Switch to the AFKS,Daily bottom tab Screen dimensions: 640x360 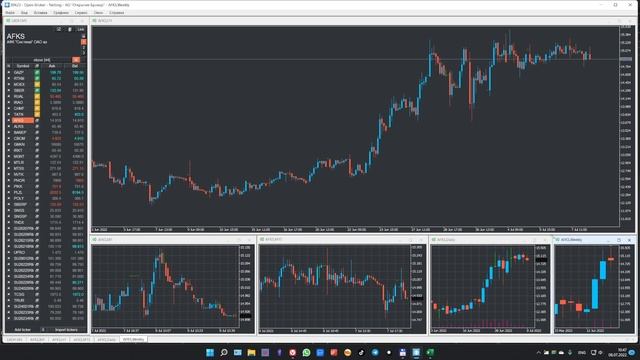[x=107, y=340]
